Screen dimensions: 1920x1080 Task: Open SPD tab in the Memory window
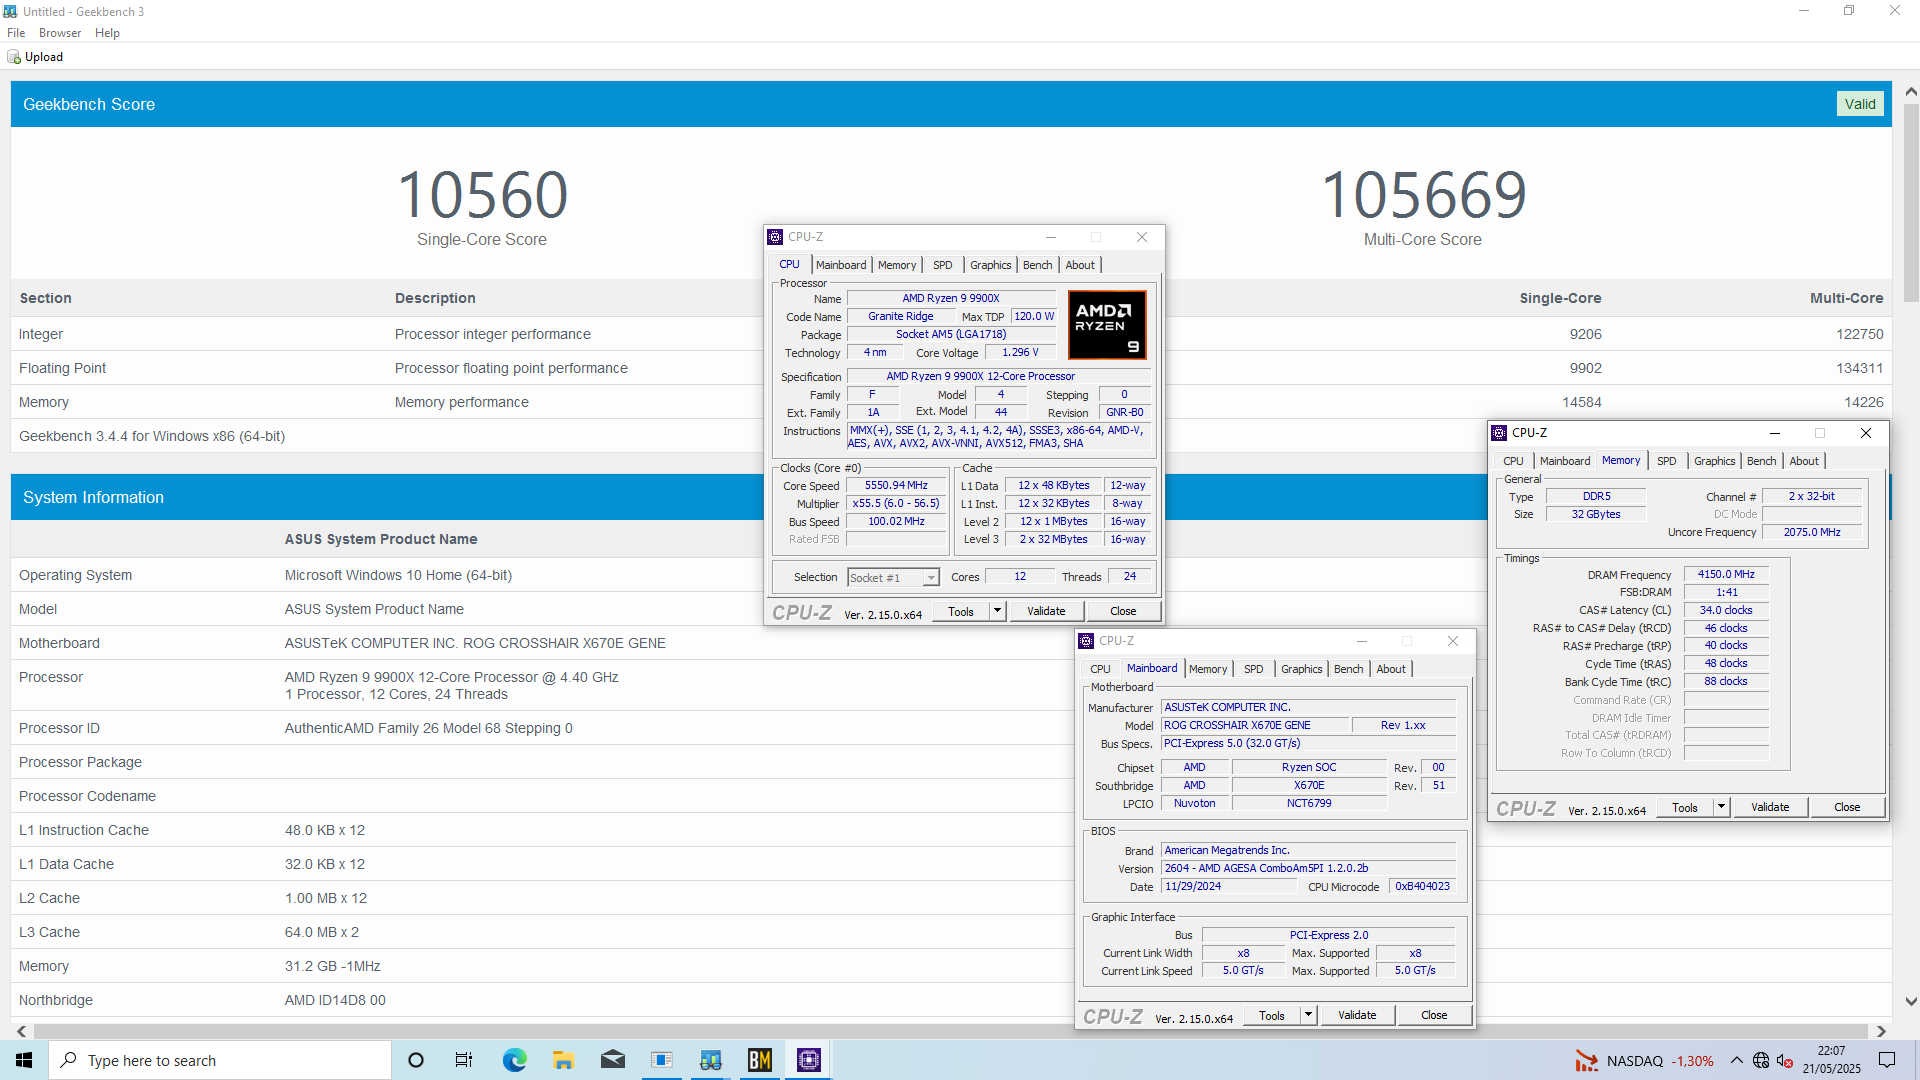(1666, 461)
